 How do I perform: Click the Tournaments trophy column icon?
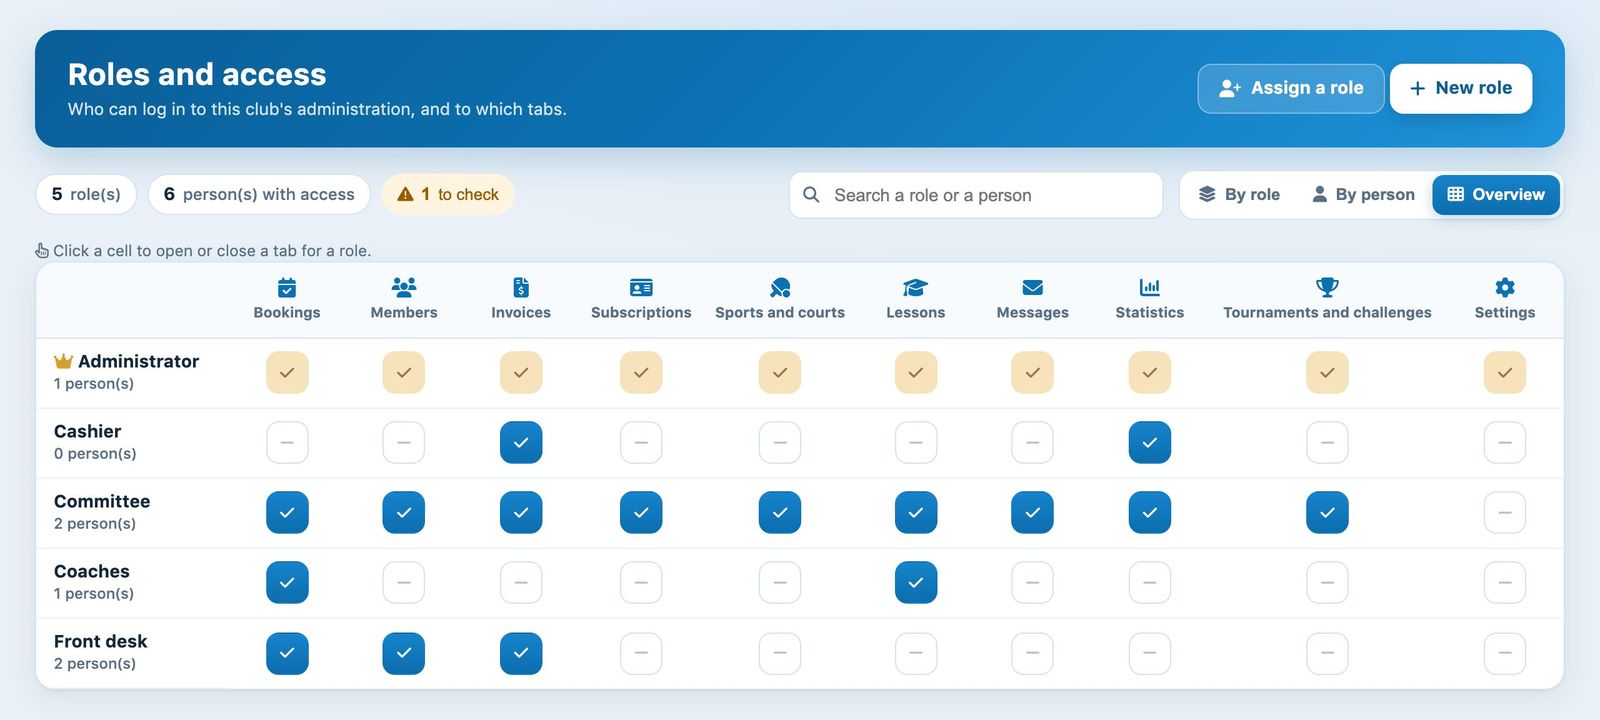click(1327, 288)
